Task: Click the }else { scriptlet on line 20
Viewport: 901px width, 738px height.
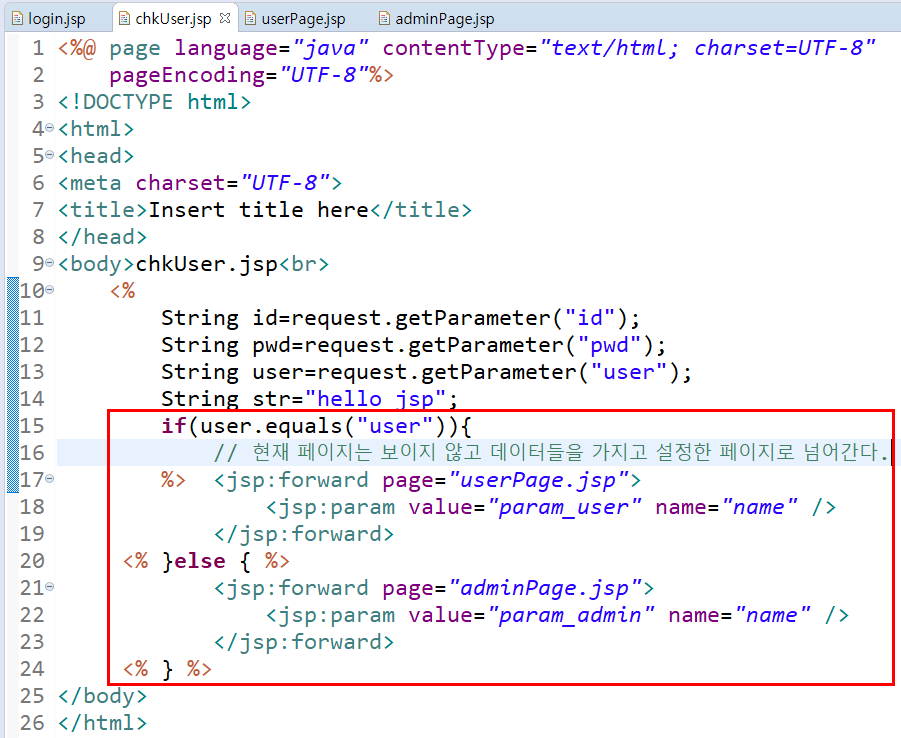Action: [x=206, y=561]
